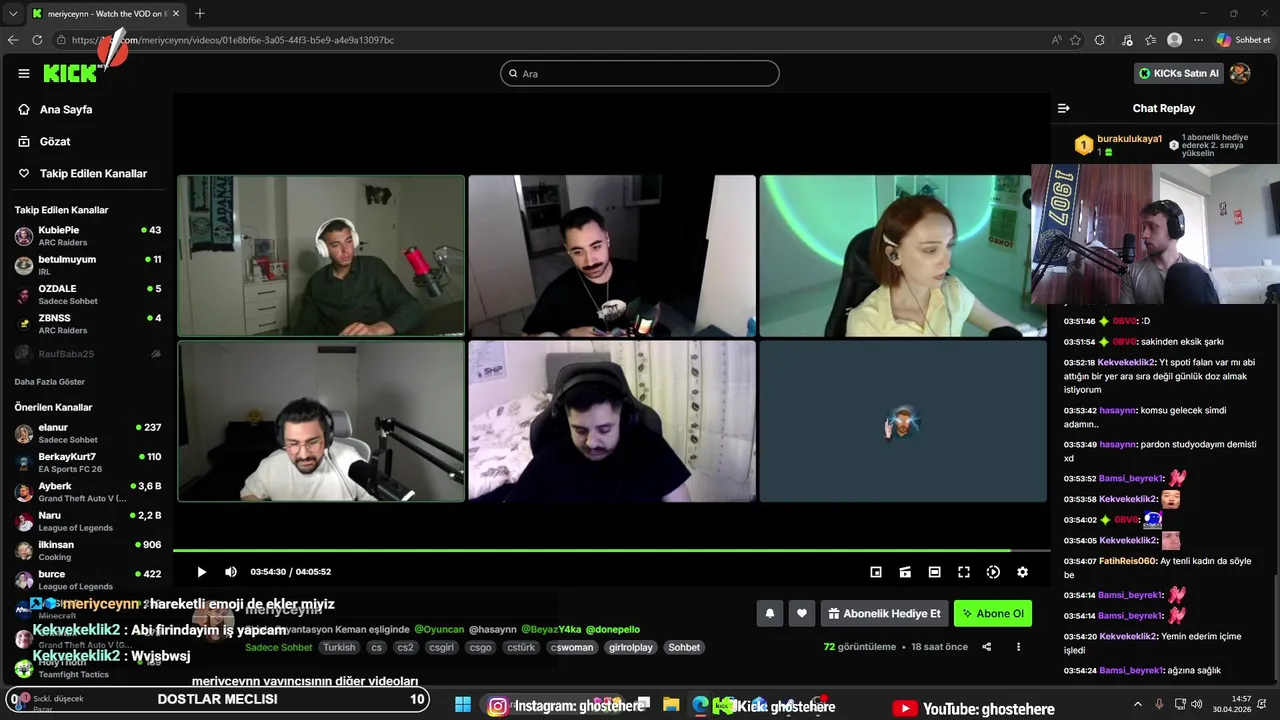
Task: Click the Abone Ol button
Action: pos(993,614)
